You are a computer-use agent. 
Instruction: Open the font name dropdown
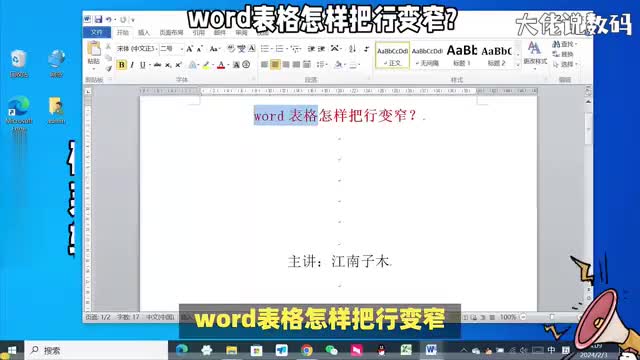(x=157, y=49)
